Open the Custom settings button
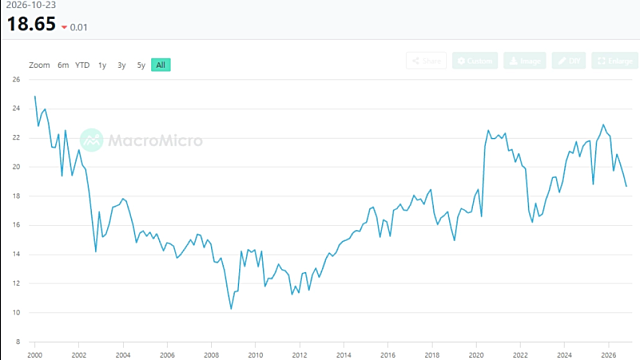This screenshot has width=640, height=360. pyautogui.click(x=475, y=61)
